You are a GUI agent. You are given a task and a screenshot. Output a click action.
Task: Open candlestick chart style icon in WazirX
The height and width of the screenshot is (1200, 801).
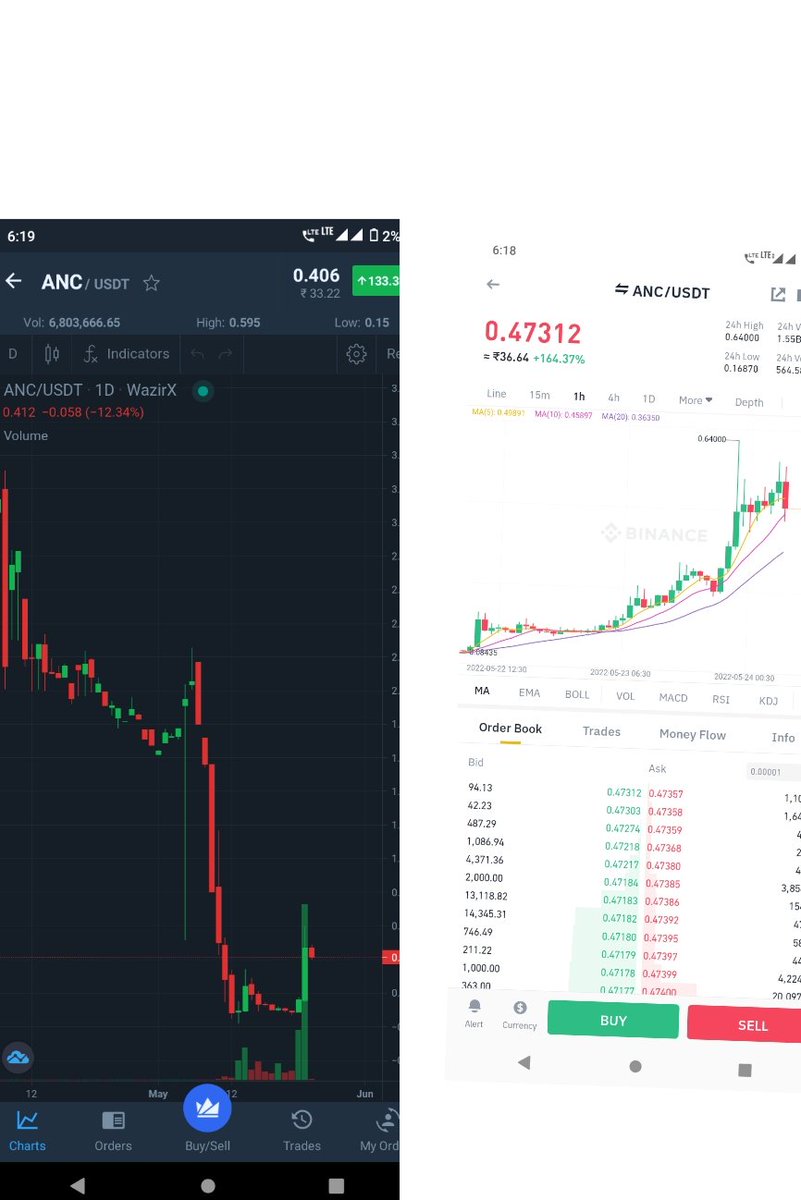pos(52,354)
